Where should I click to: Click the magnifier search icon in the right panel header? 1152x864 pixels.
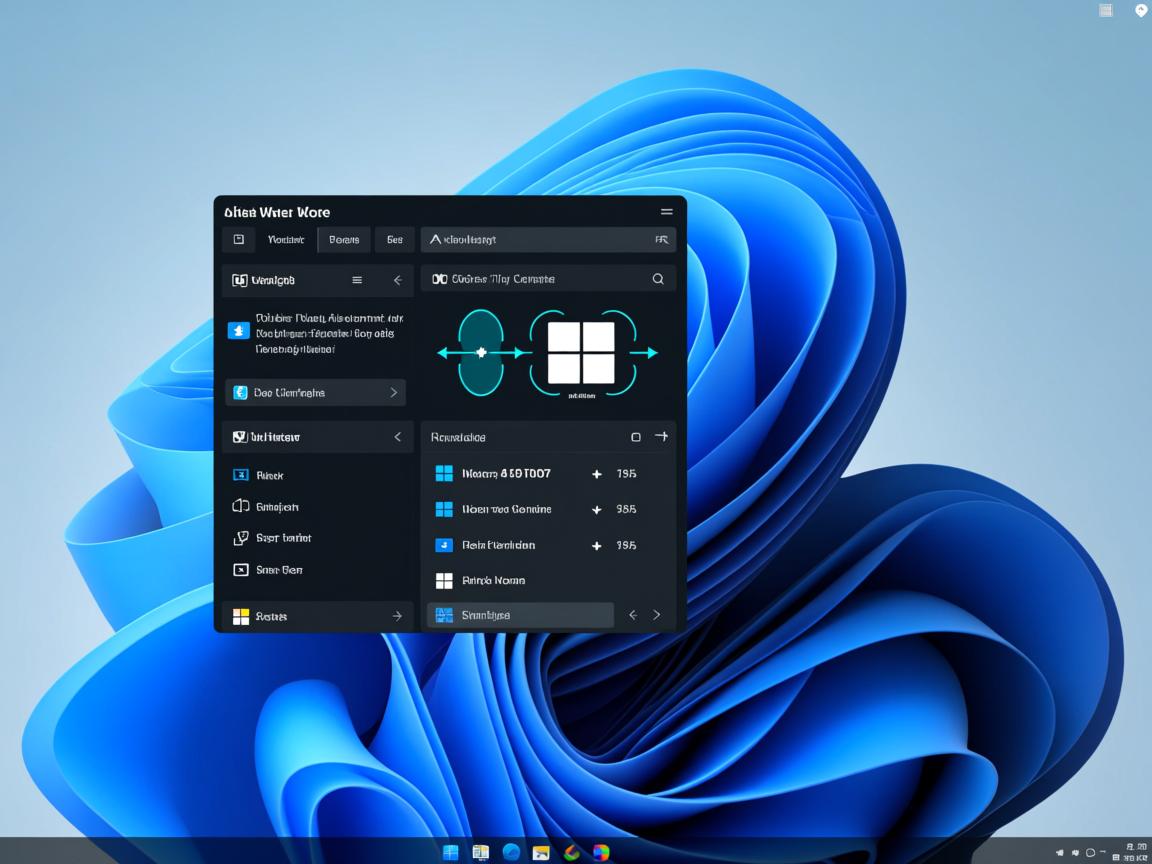[x=658, y=279]
